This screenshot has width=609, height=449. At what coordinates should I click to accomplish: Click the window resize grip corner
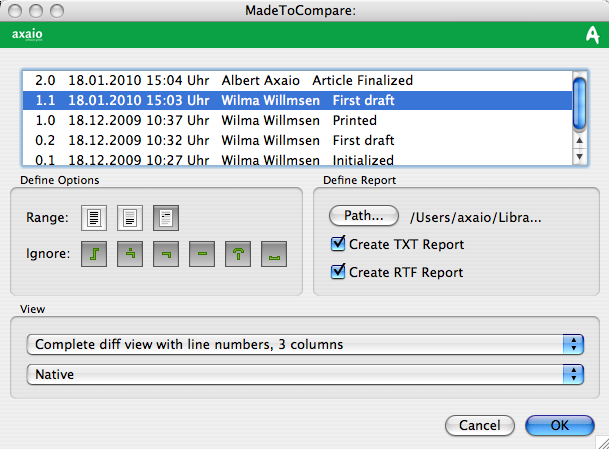tap(602, 442)
